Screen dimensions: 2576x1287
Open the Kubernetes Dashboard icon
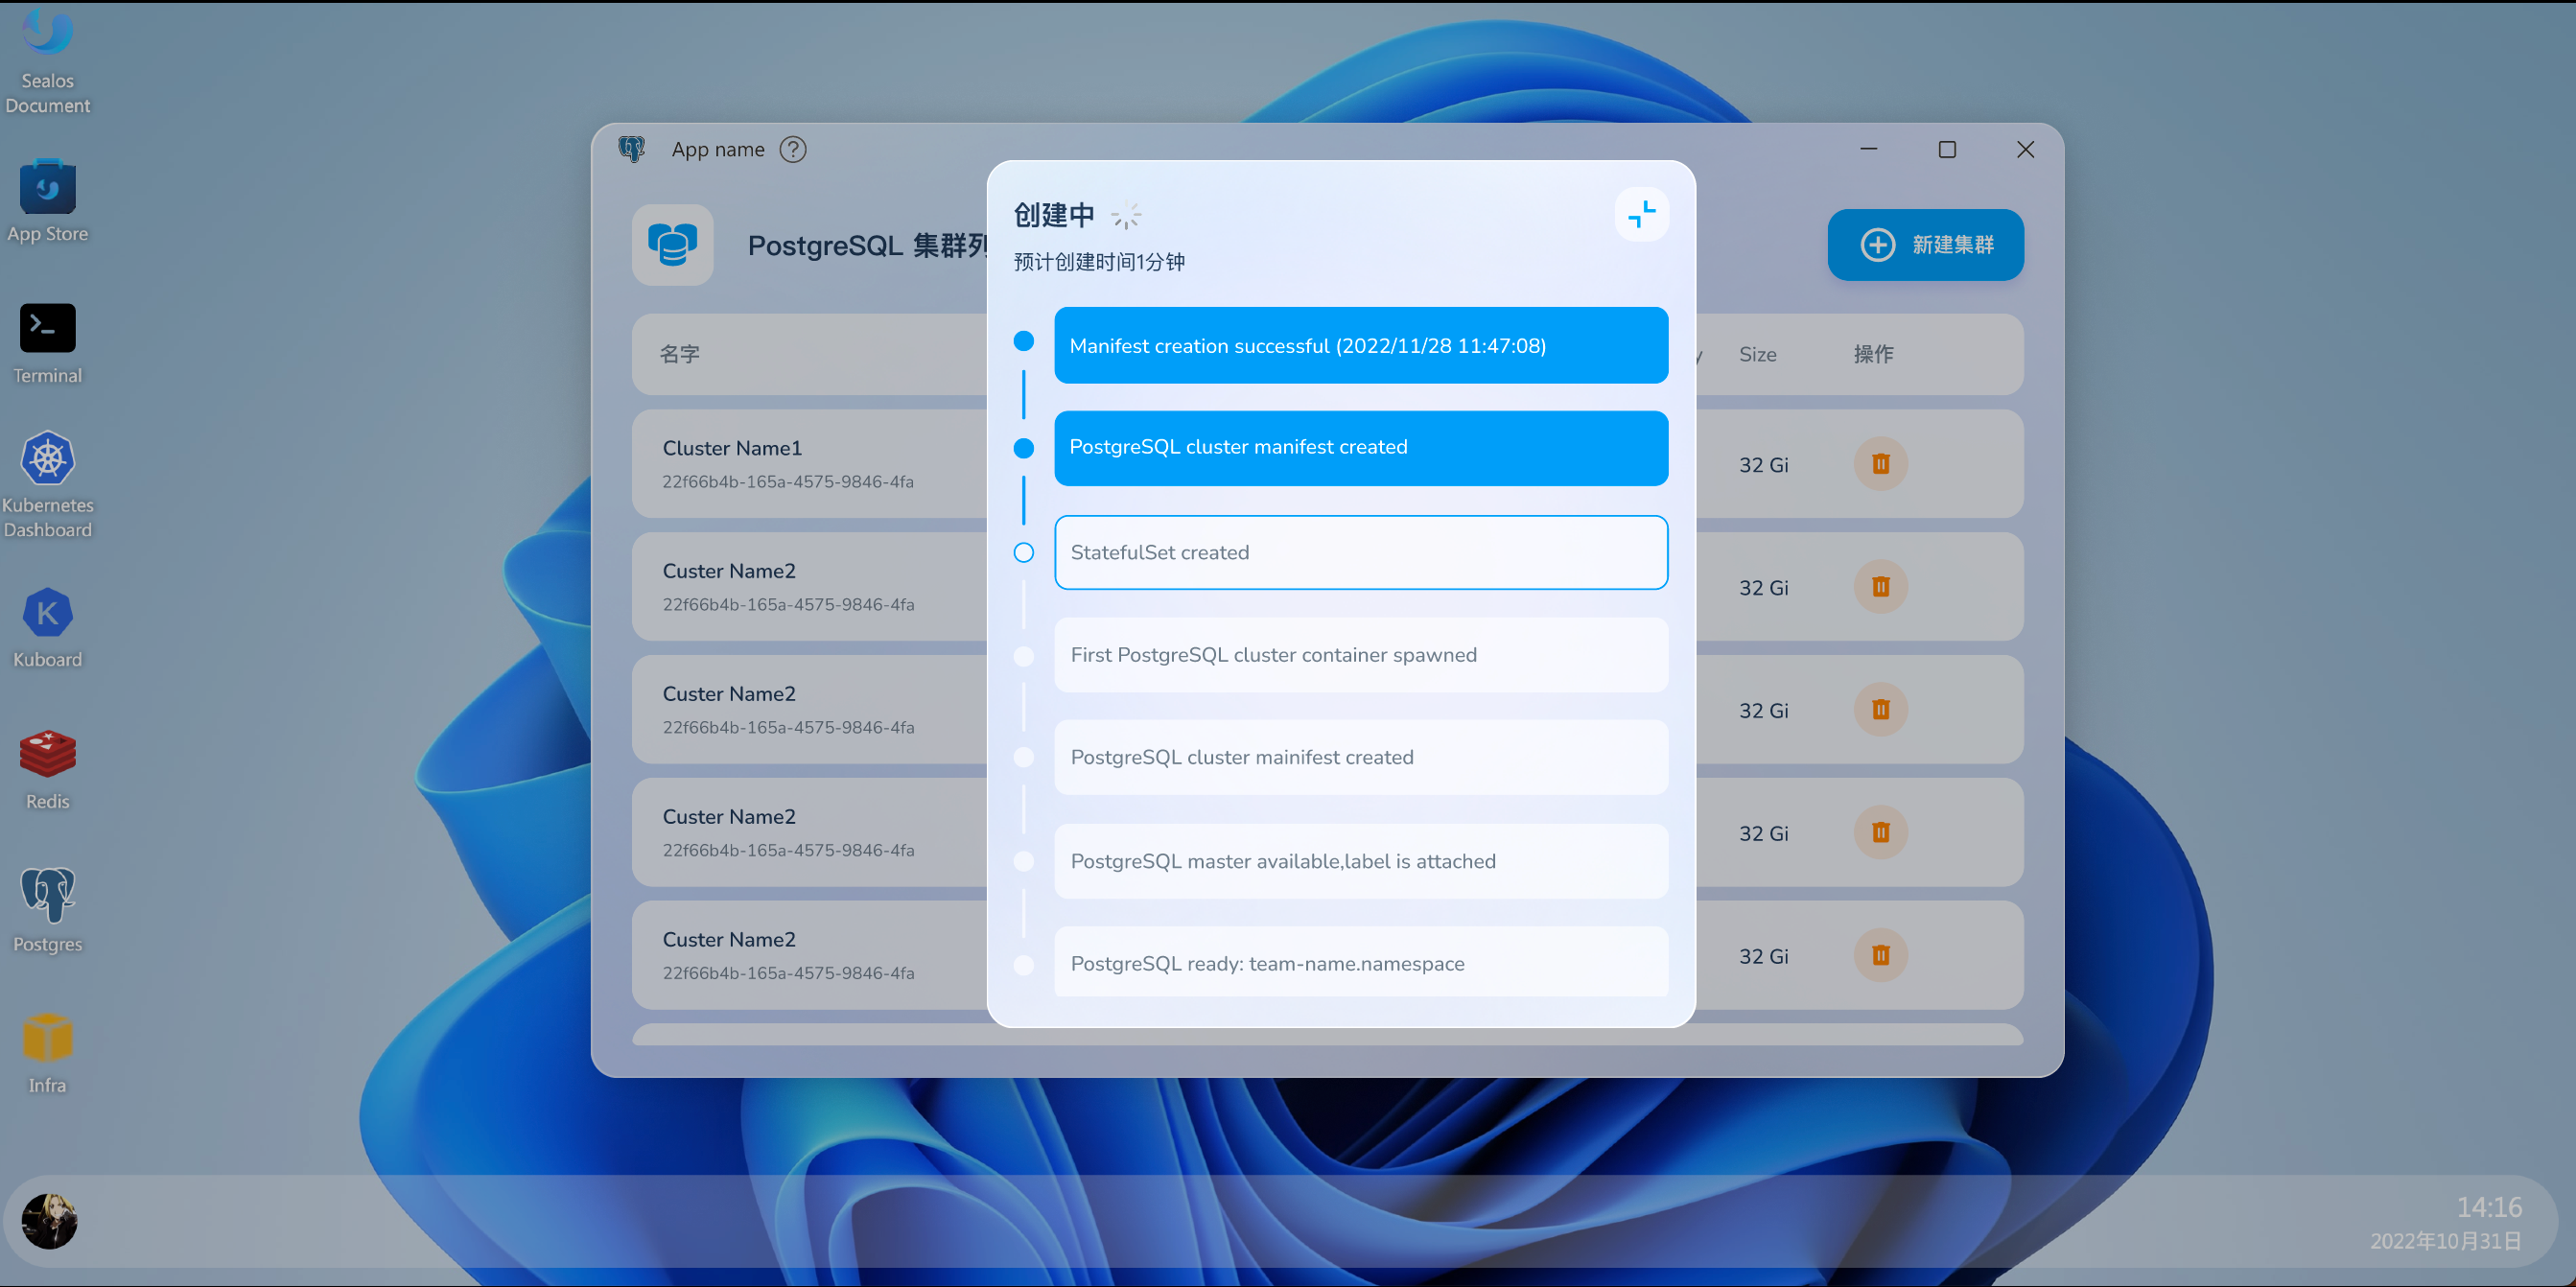(47, 486)
